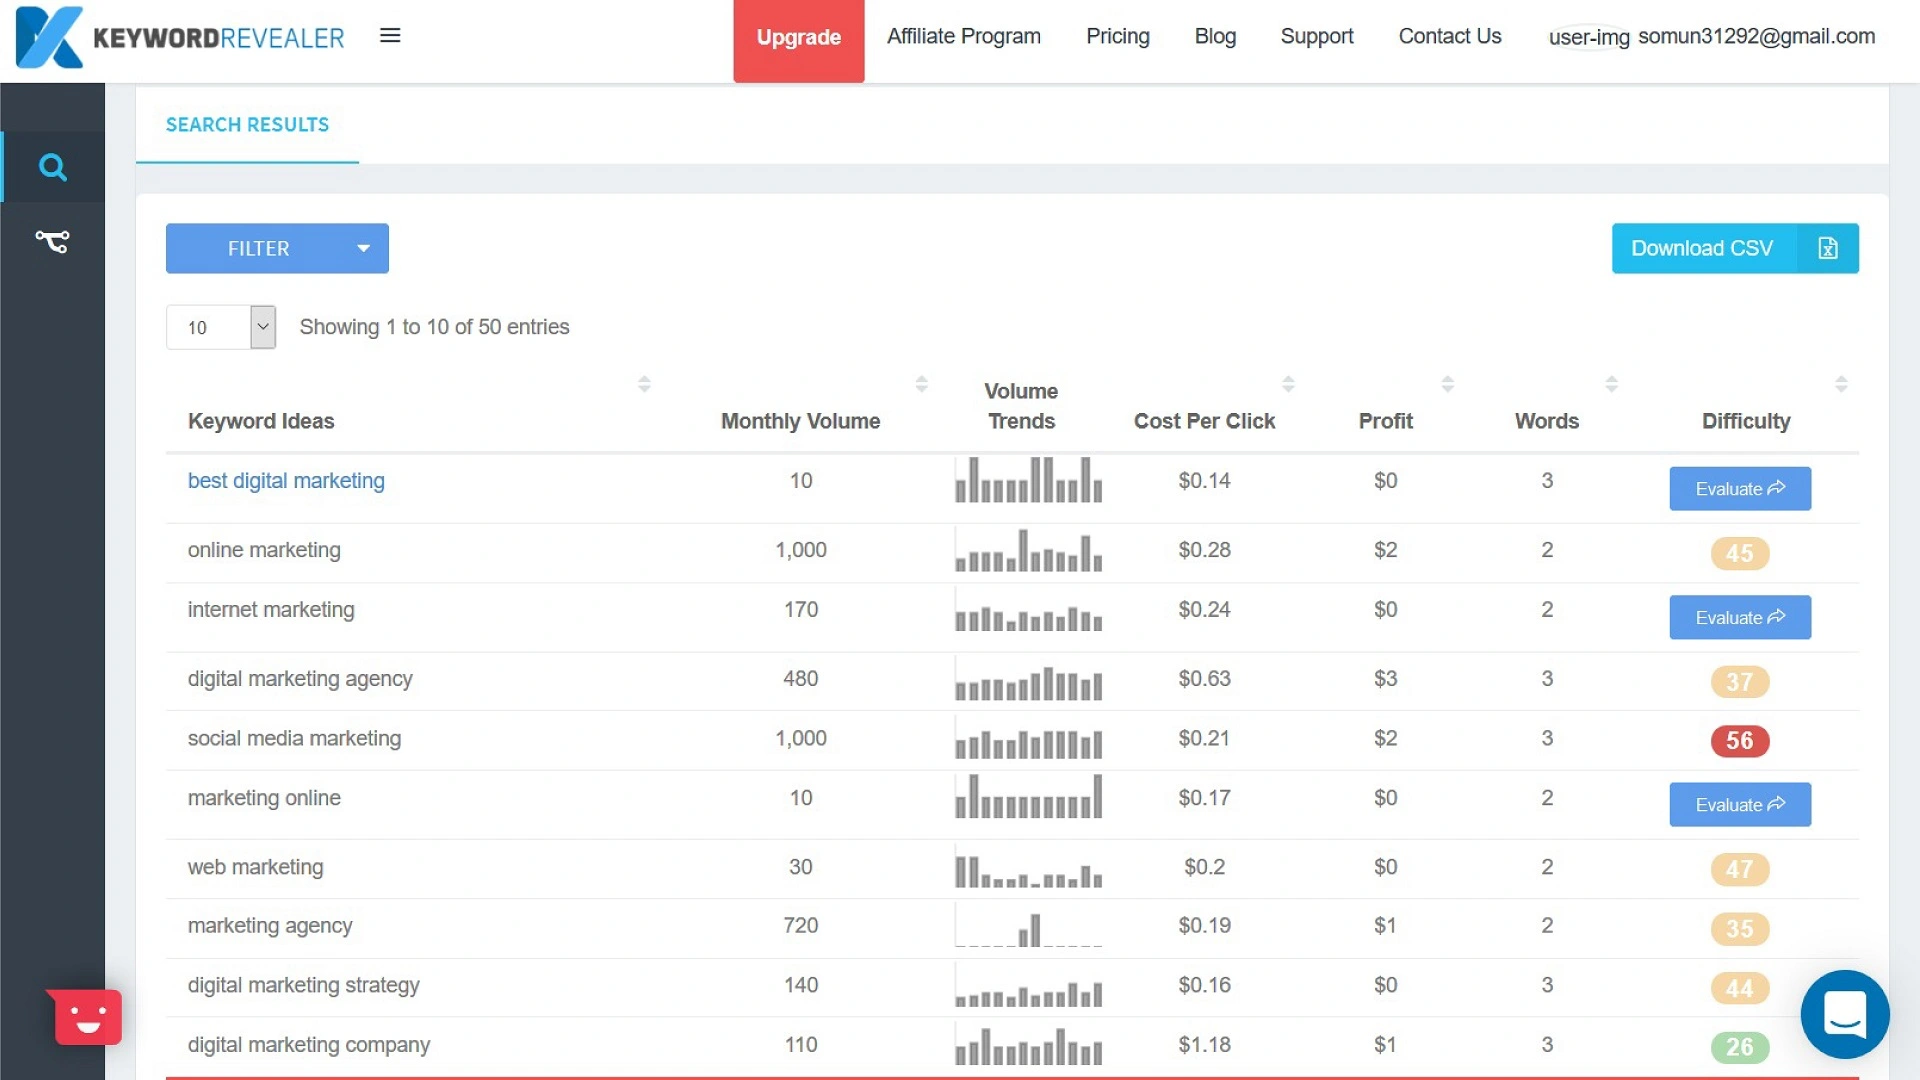1920x1080 pixels.
Task: Expand the FILTER dropdown
Action: [x=277, y=248]
